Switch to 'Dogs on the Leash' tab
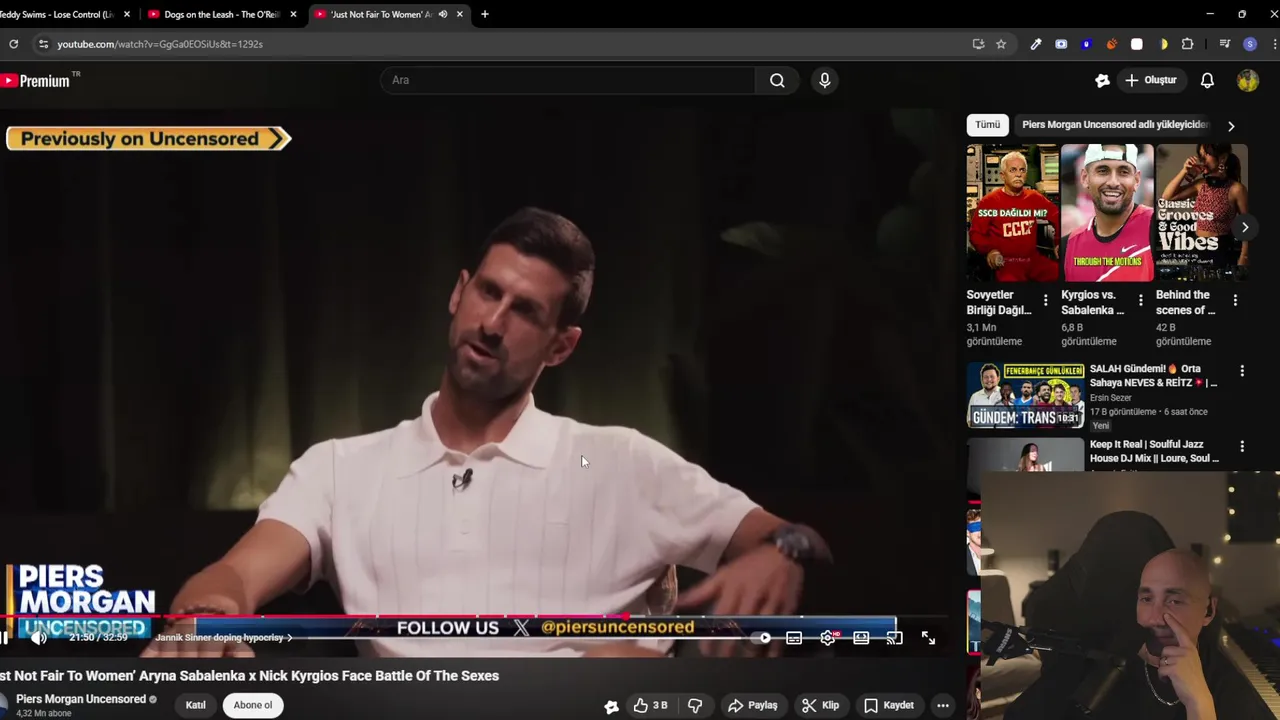The image size is (1280, 720). click(x=222, y=14)
